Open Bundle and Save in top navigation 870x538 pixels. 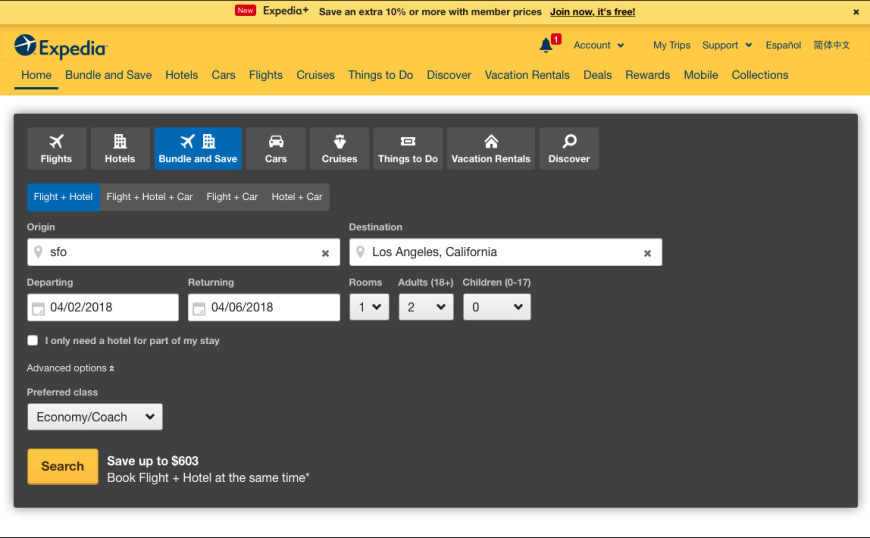[108, 75]
